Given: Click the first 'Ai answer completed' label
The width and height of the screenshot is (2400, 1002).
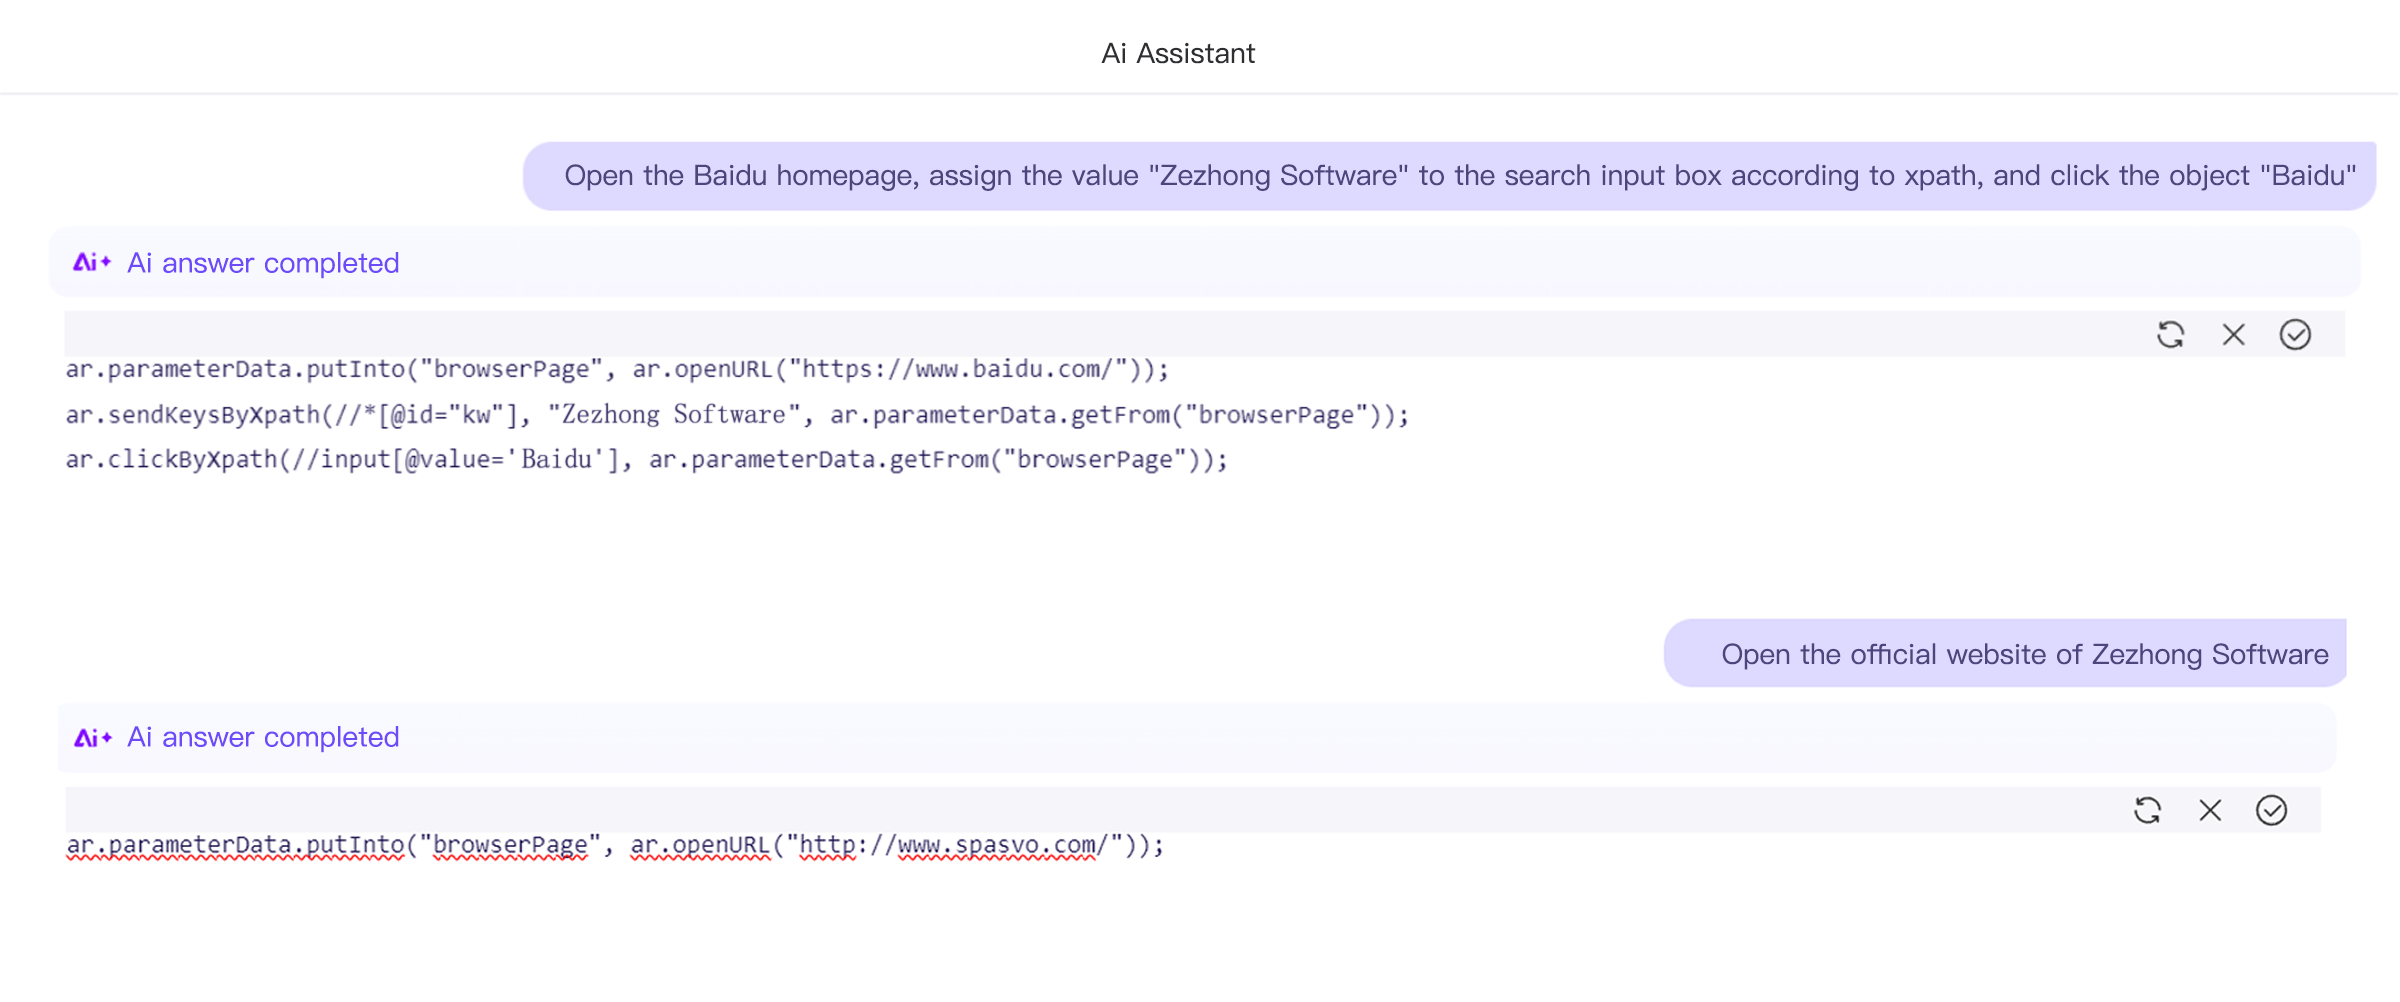Looking at the screenshot, I should (x=263, y=262).
